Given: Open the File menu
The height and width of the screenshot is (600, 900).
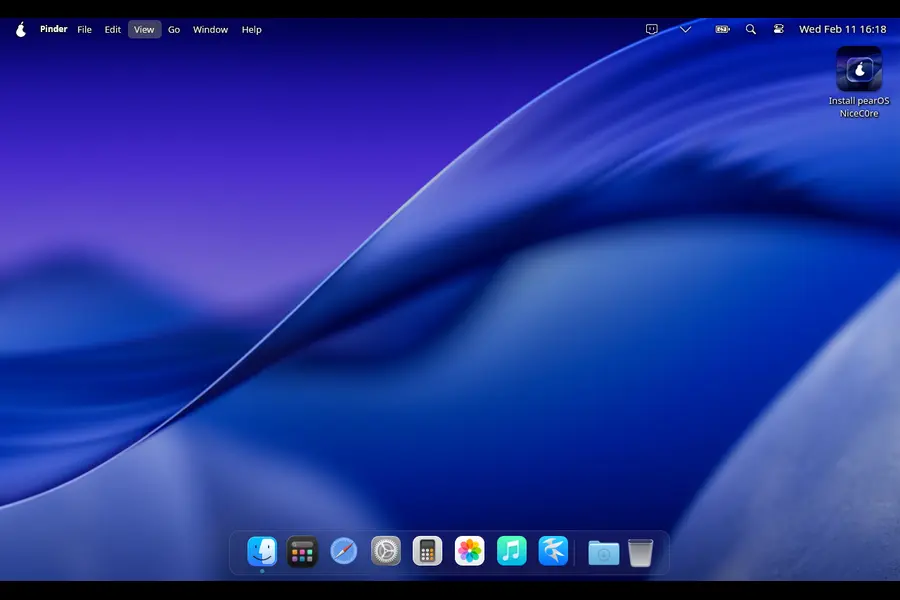Looking at the screenshot, I should click(x=85, y=30).
